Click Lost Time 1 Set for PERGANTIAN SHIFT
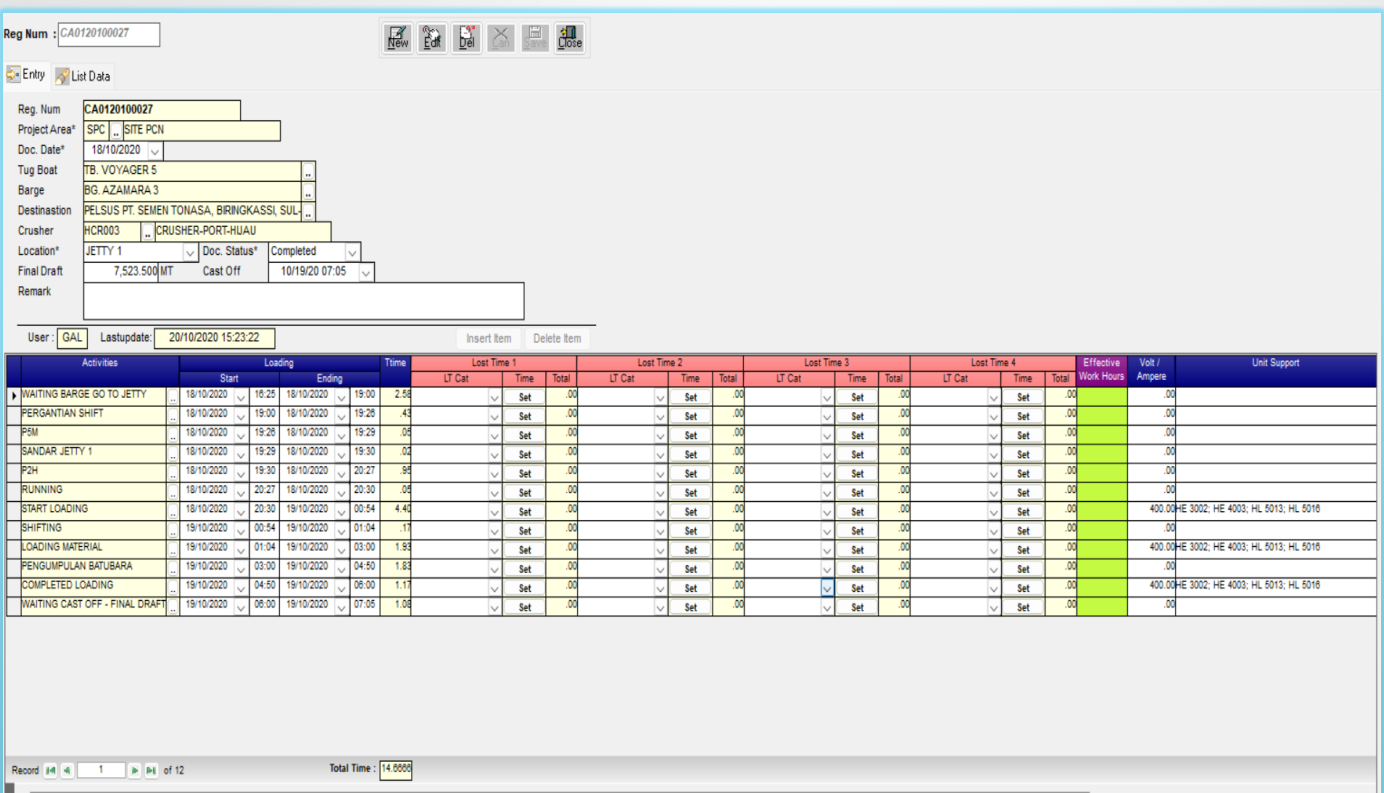The height and width of the screenshot is (793, 1384). (524, 416)
